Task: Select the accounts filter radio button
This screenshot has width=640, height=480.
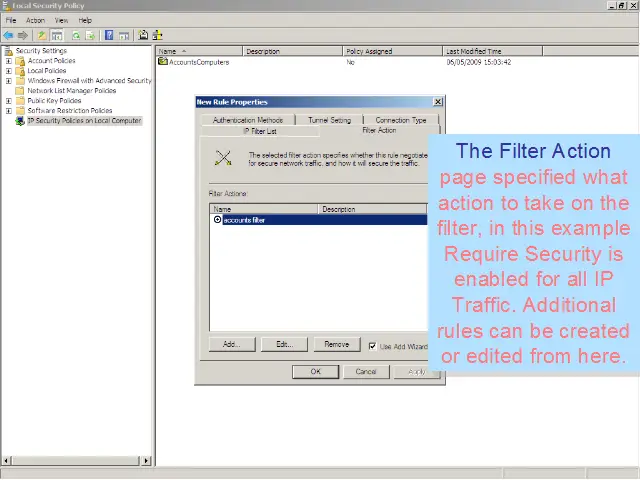Action: 217,220
